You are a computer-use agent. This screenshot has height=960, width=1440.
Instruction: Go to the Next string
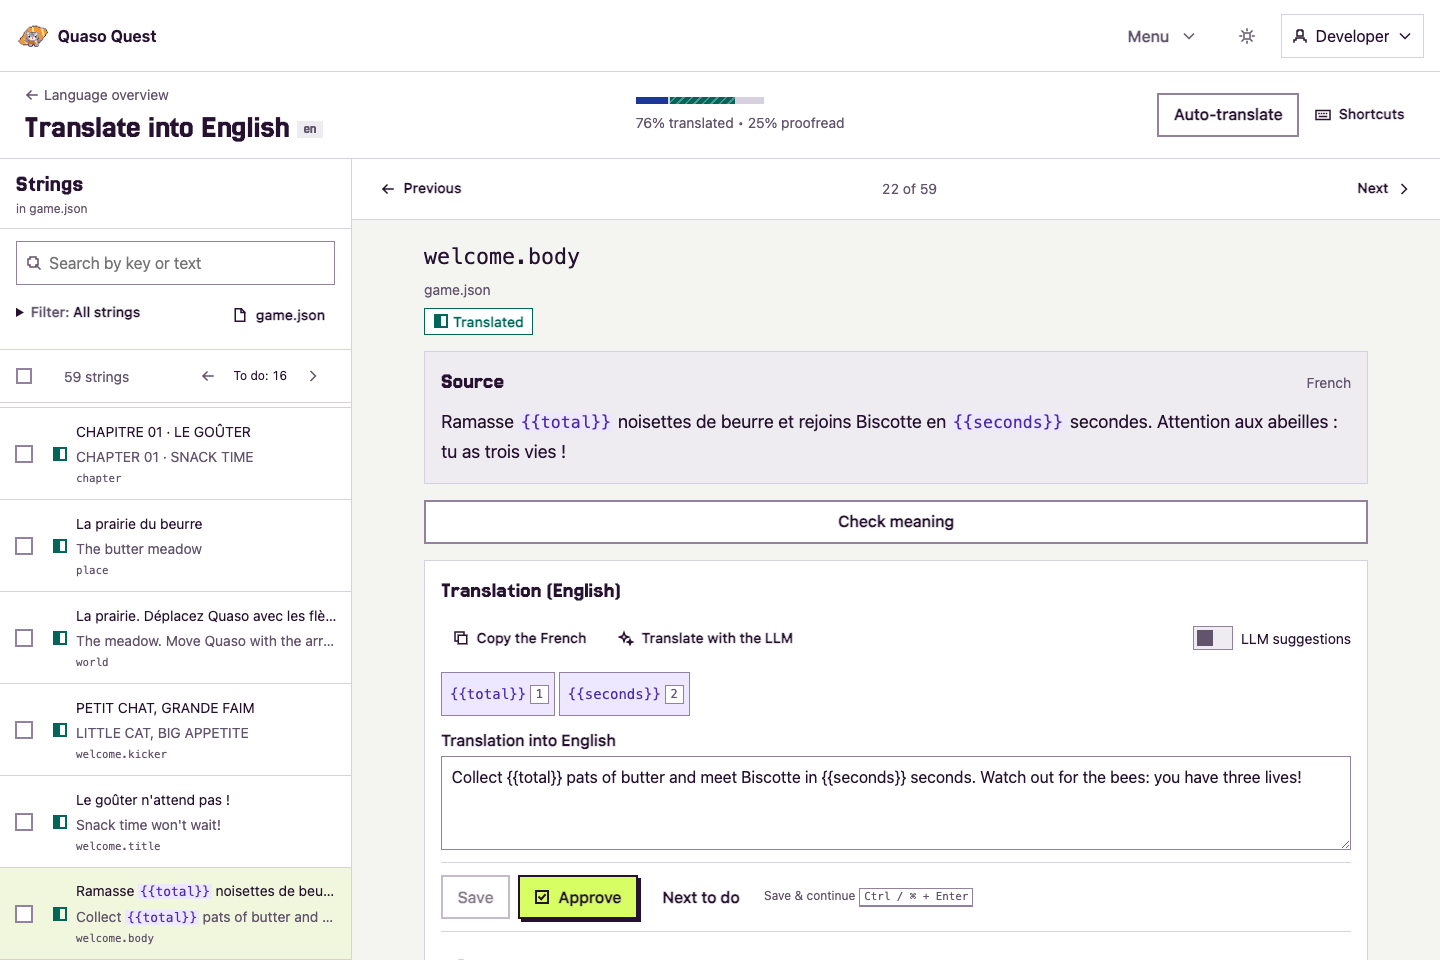tap(1383, 188)
